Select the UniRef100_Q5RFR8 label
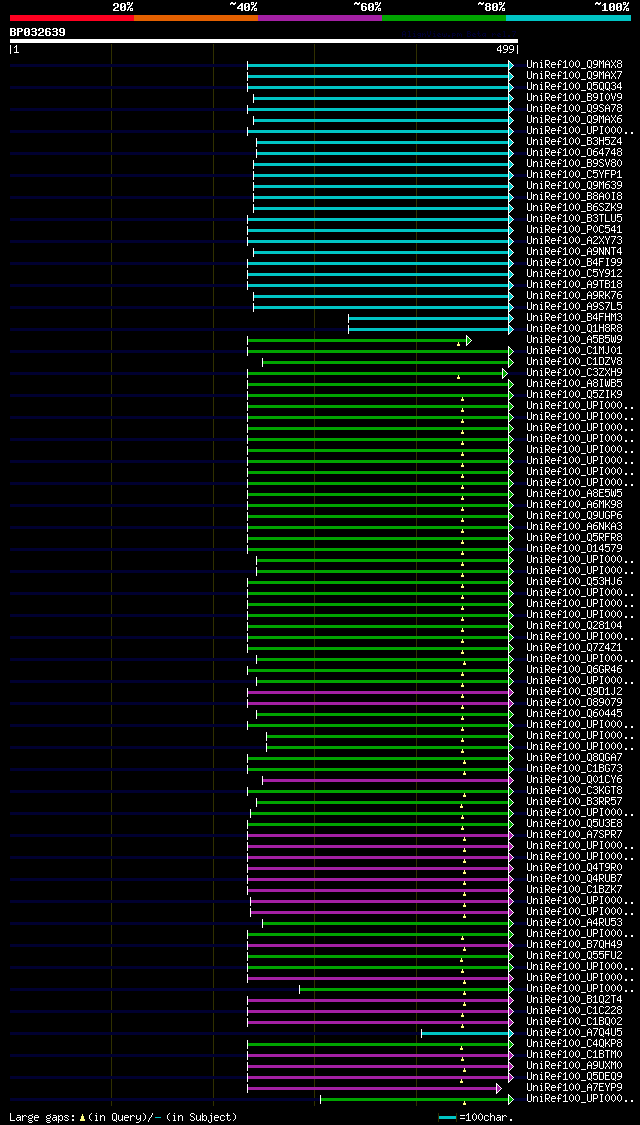640x1125 pixels. tap(574, 538)
